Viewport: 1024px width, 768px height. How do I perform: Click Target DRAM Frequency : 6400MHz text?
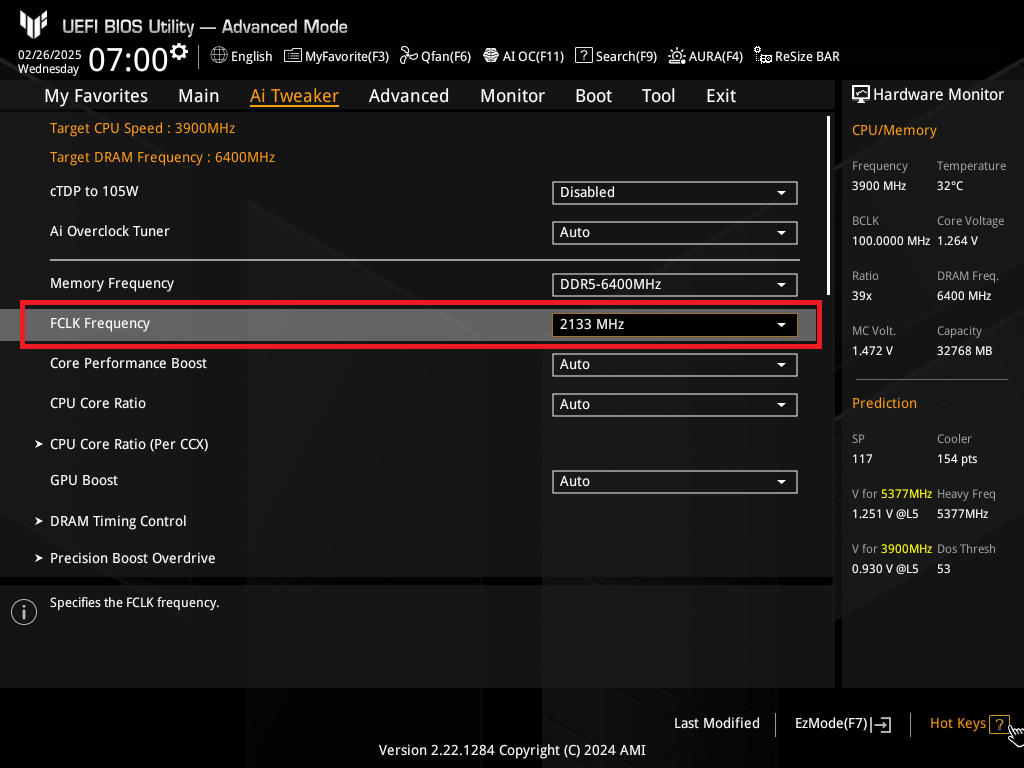coord(163,157)
